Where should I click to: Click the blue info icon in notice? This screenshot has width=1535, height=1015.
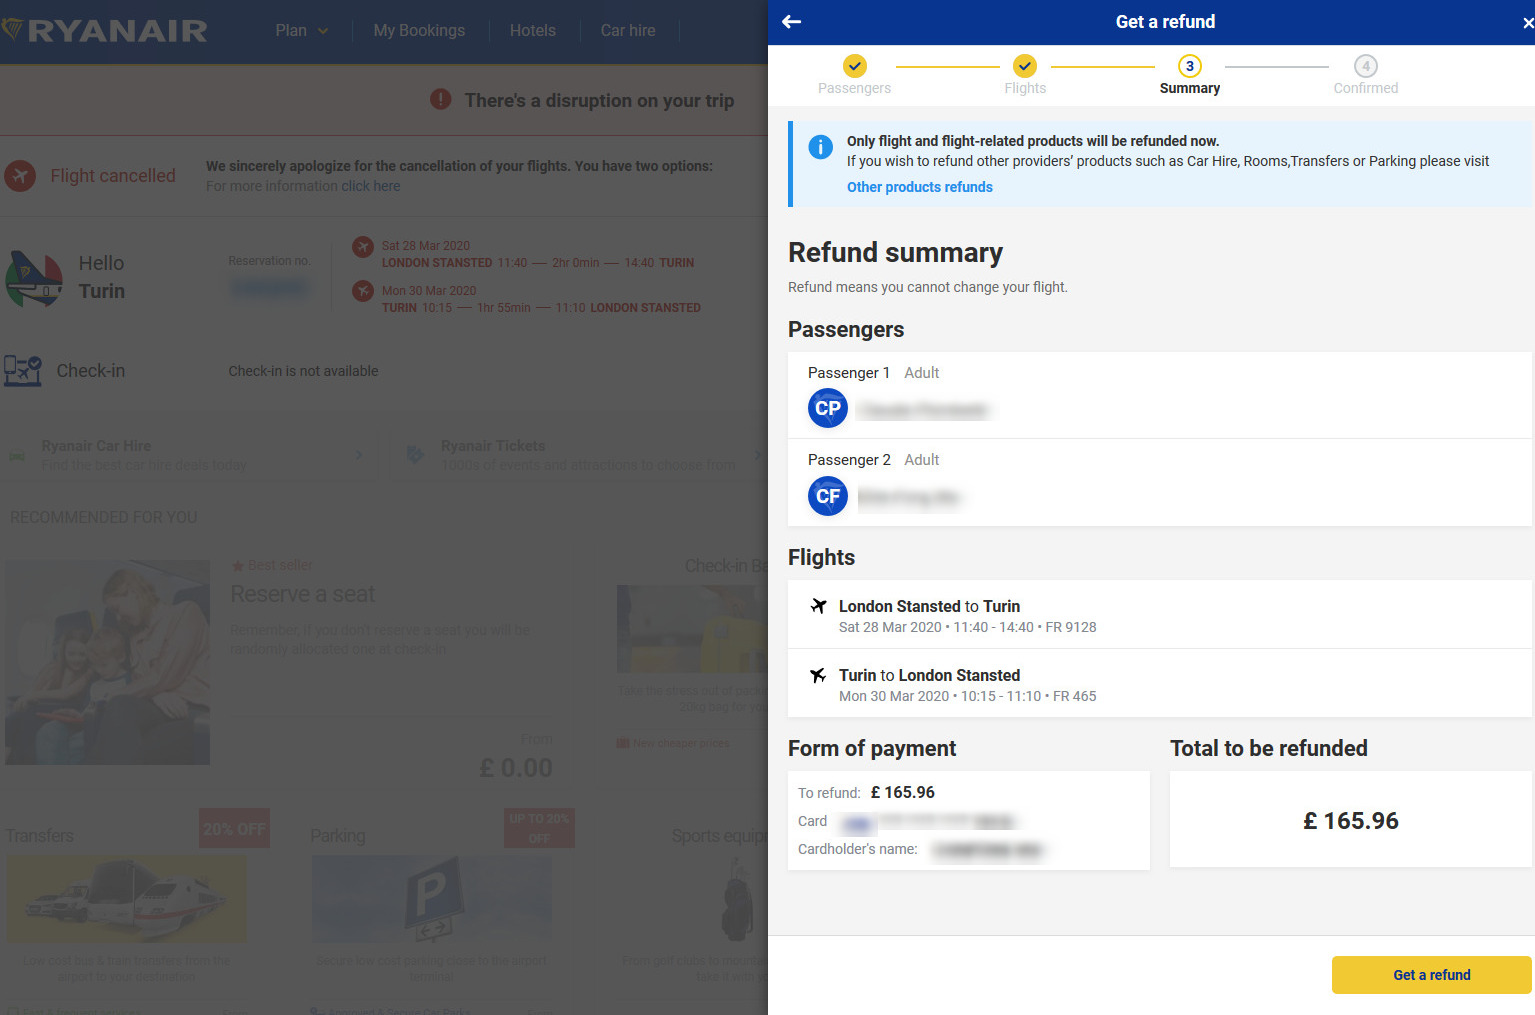coord(820,148)
